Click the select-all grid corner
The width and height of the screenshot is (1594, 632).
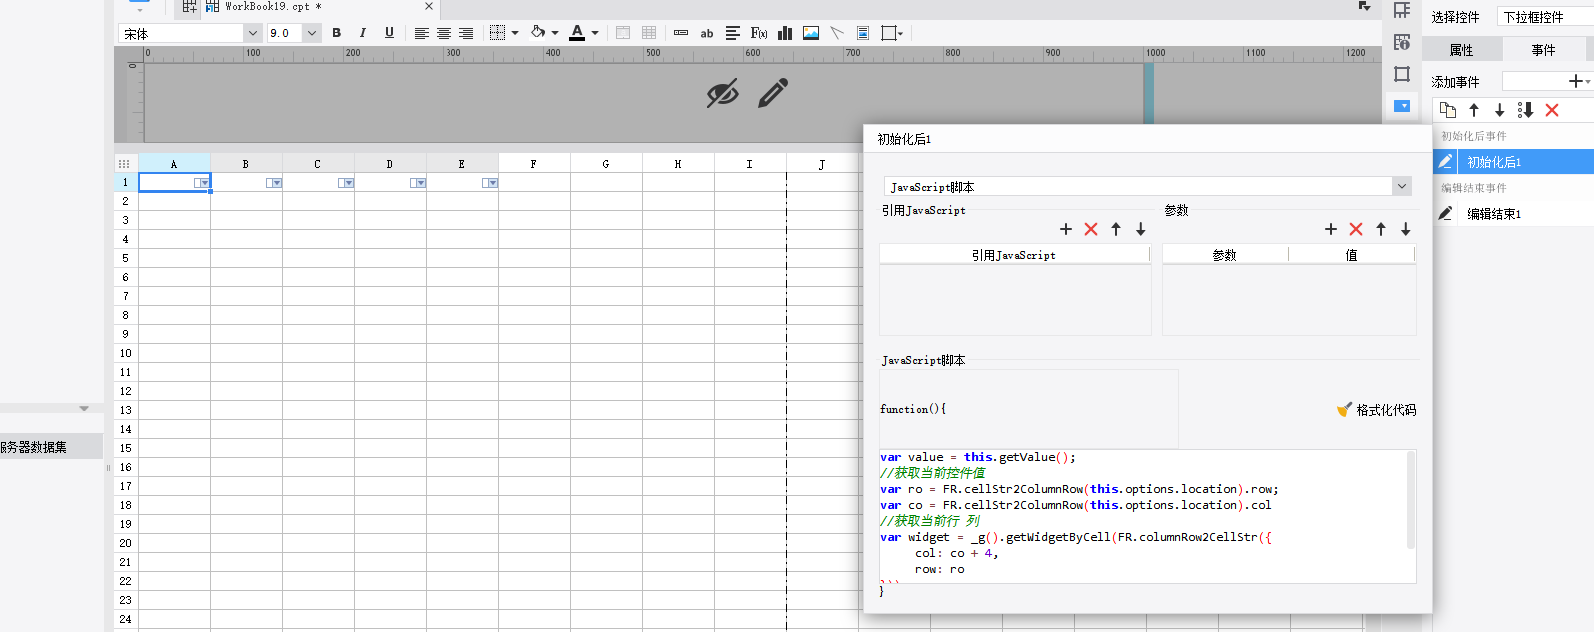click(x=125, y=164)
